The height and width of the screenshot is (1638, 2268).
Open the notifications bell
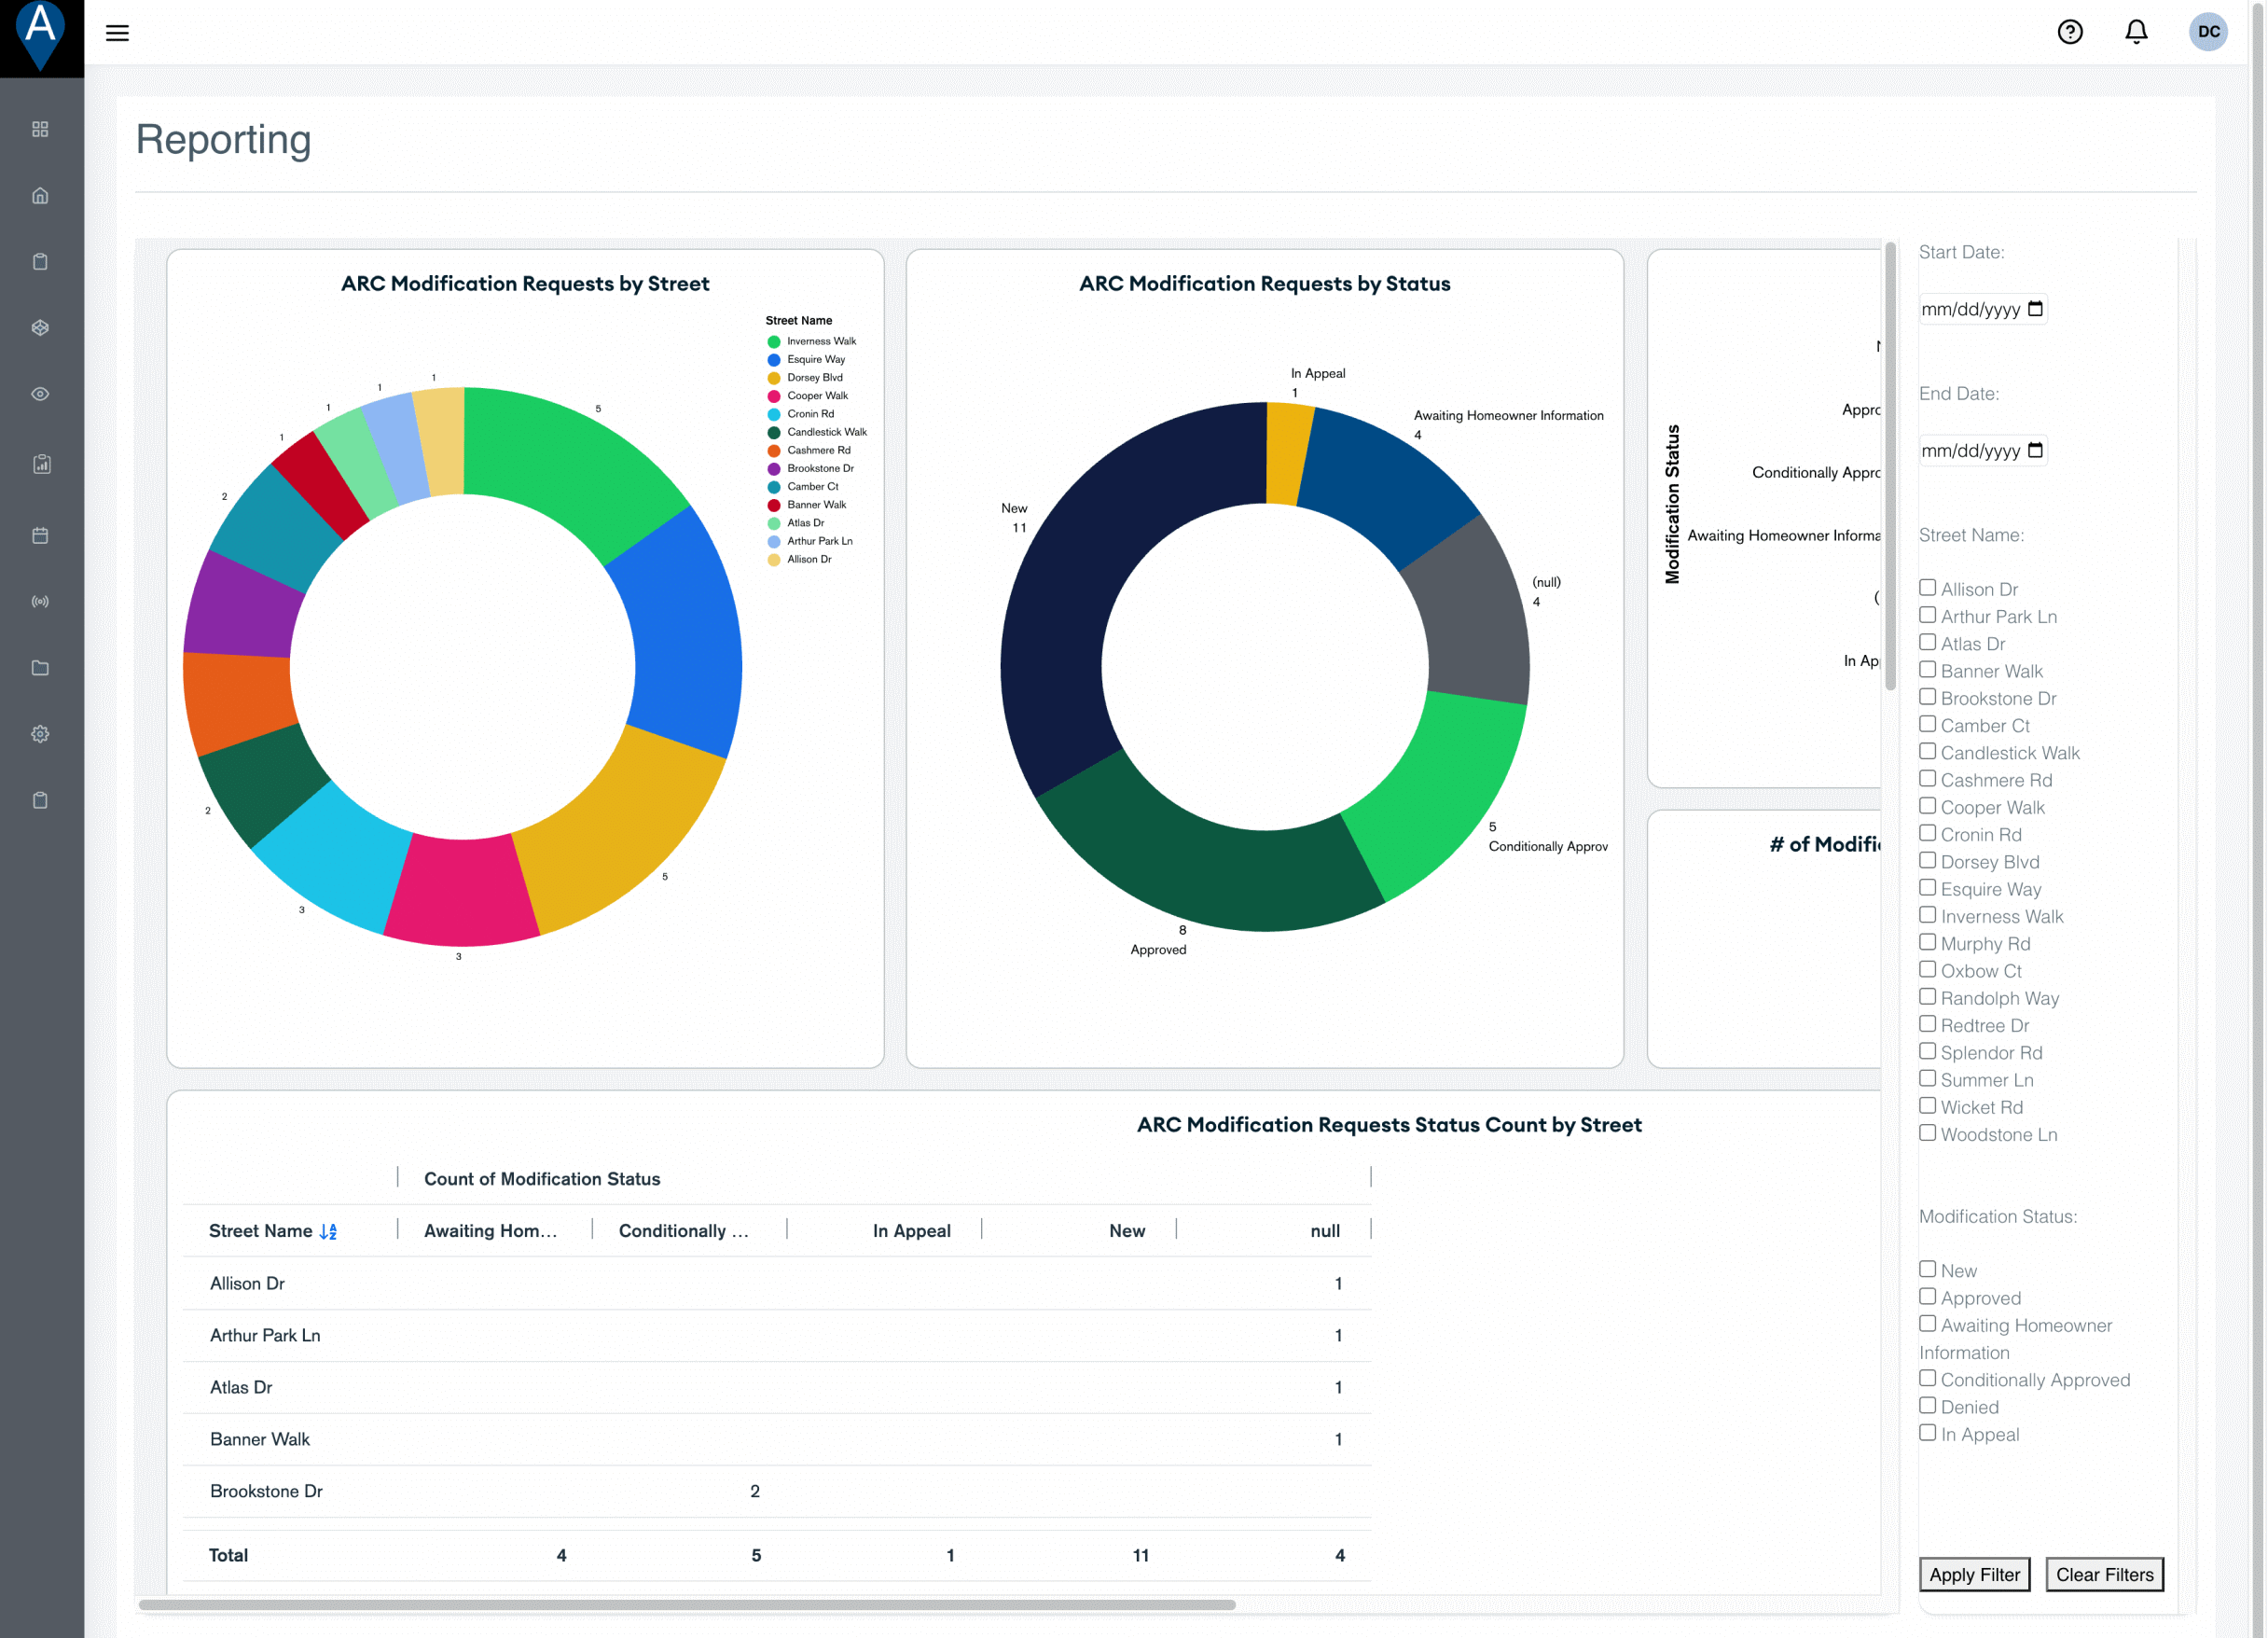(2135, 32)
